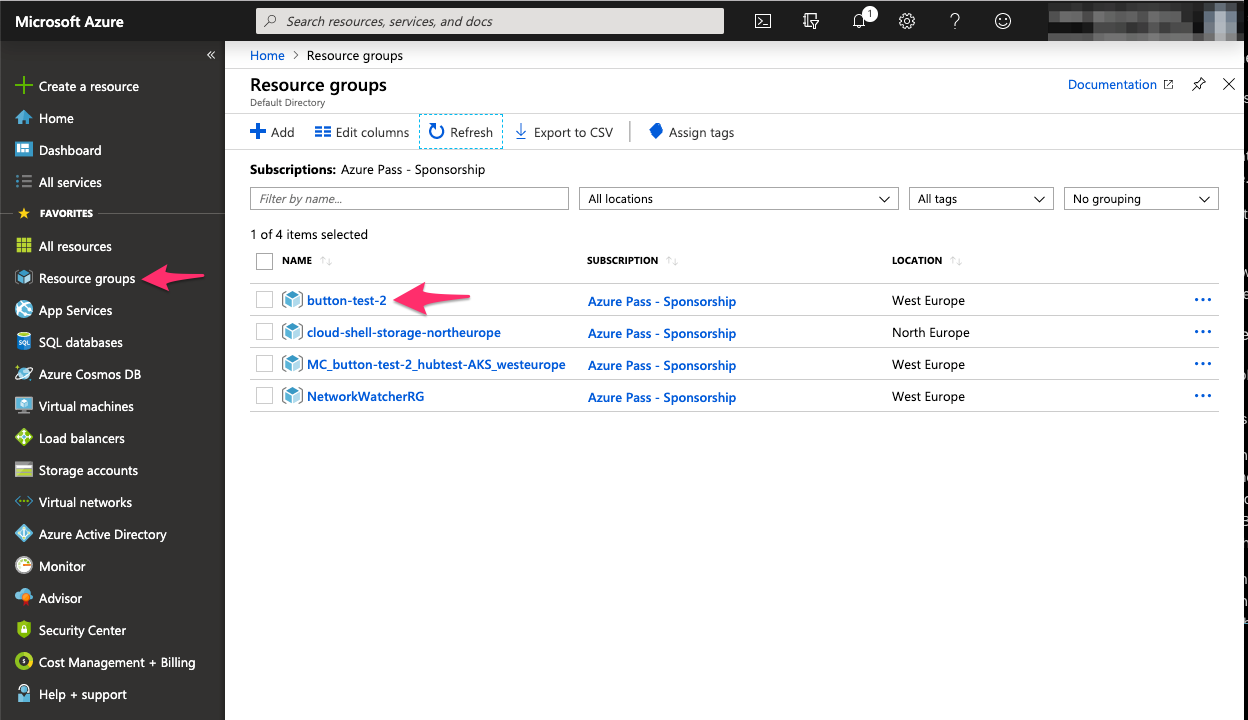
Task: Click Edit columns in the toolbar
Action: tap(362, 132)
